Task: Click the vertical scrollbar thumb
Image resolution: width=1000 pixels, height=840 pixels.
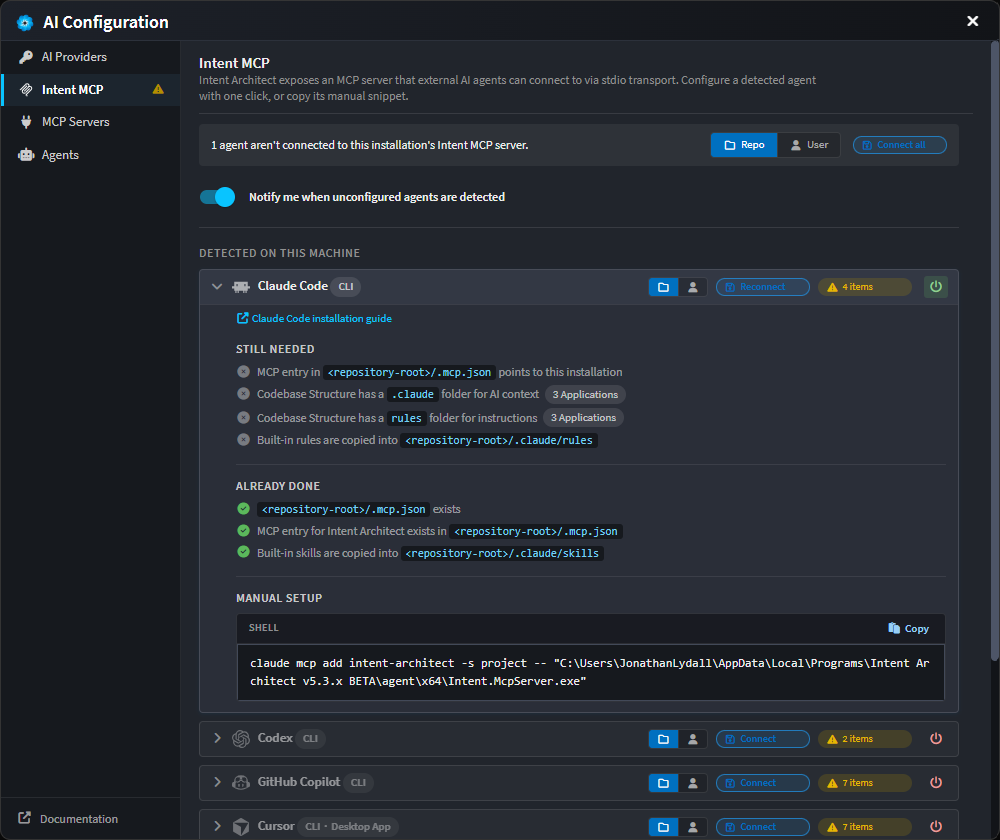Action: point(995,351)
